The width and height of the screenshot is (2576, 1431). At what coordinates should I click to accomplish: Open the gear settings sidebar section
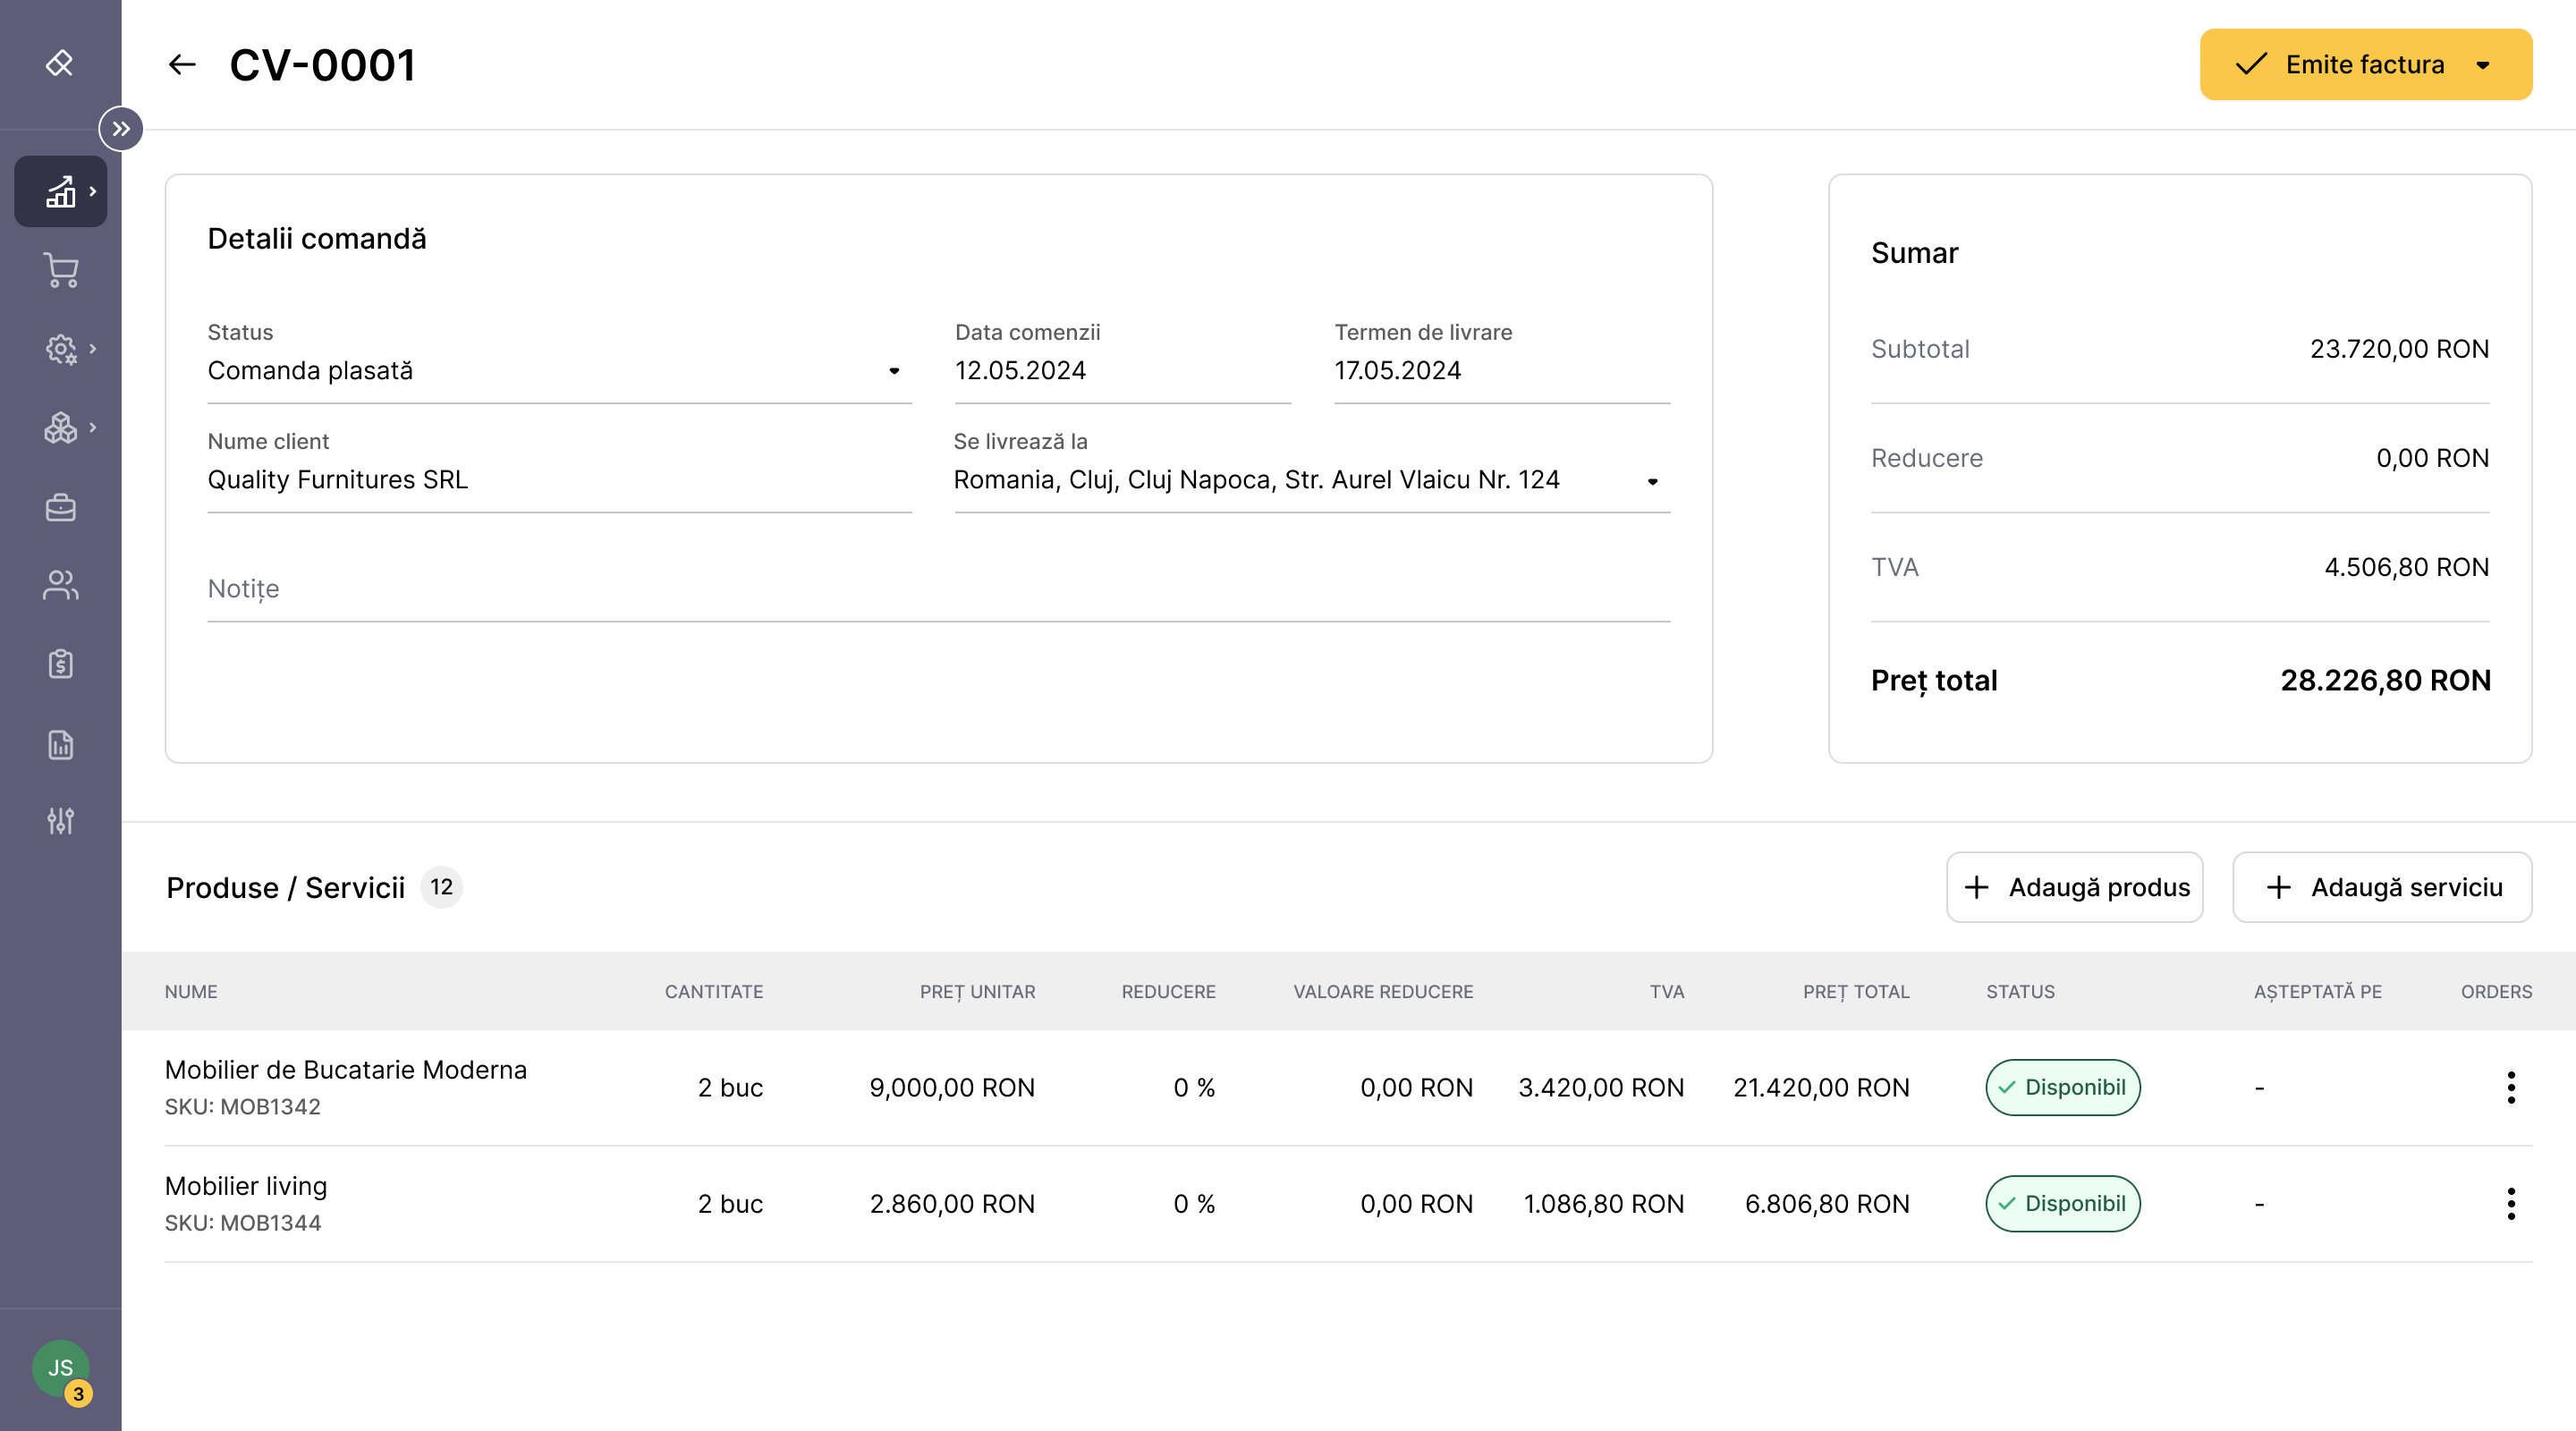[60, 349]
